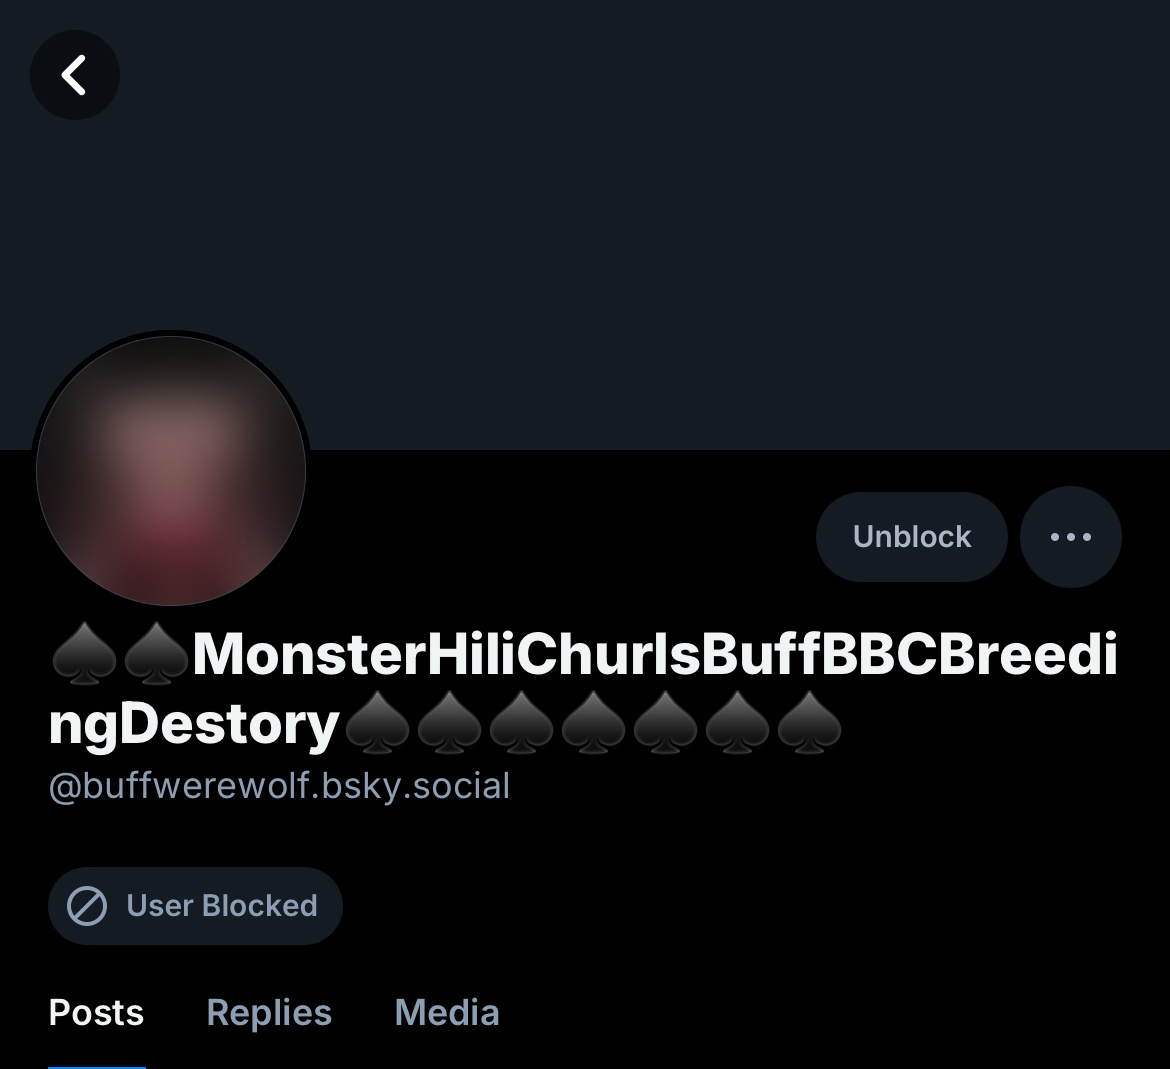The width and height of the screenshot is (1170, 1069).
Task: Click the last spade emoji after the display name
Action: pos(809,724)
